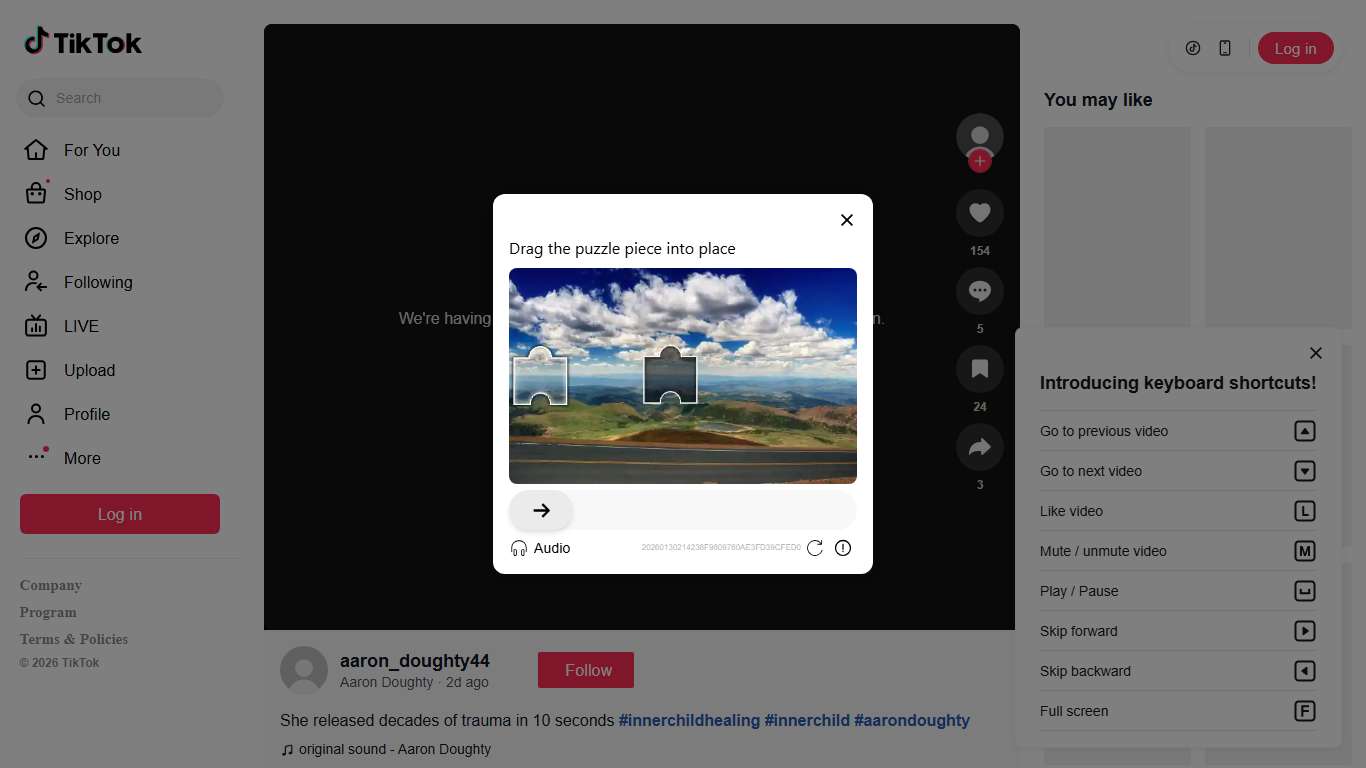Open the comments bubble icon
The image size is (1366, 768).
[979, 291]
